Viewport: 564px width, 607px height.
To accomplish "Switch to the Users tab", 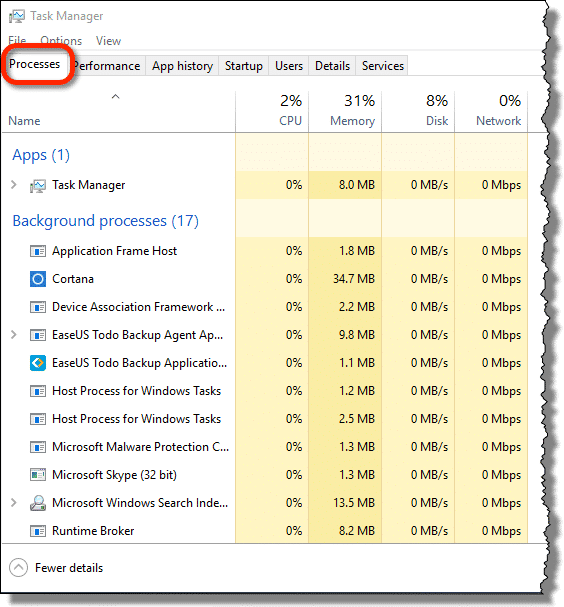I will pos(289,66).
